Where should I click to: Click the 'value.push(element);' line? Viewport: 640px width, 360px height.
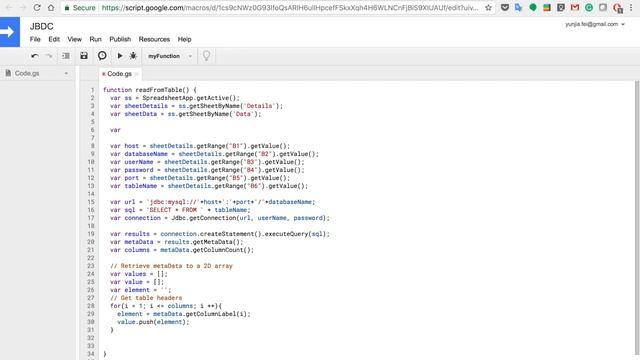153,322
